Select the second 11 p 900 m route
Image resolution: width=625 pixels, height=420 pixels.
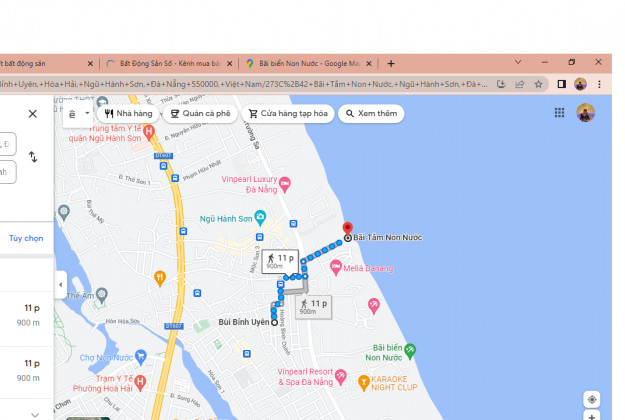click(x=27, y=371)
